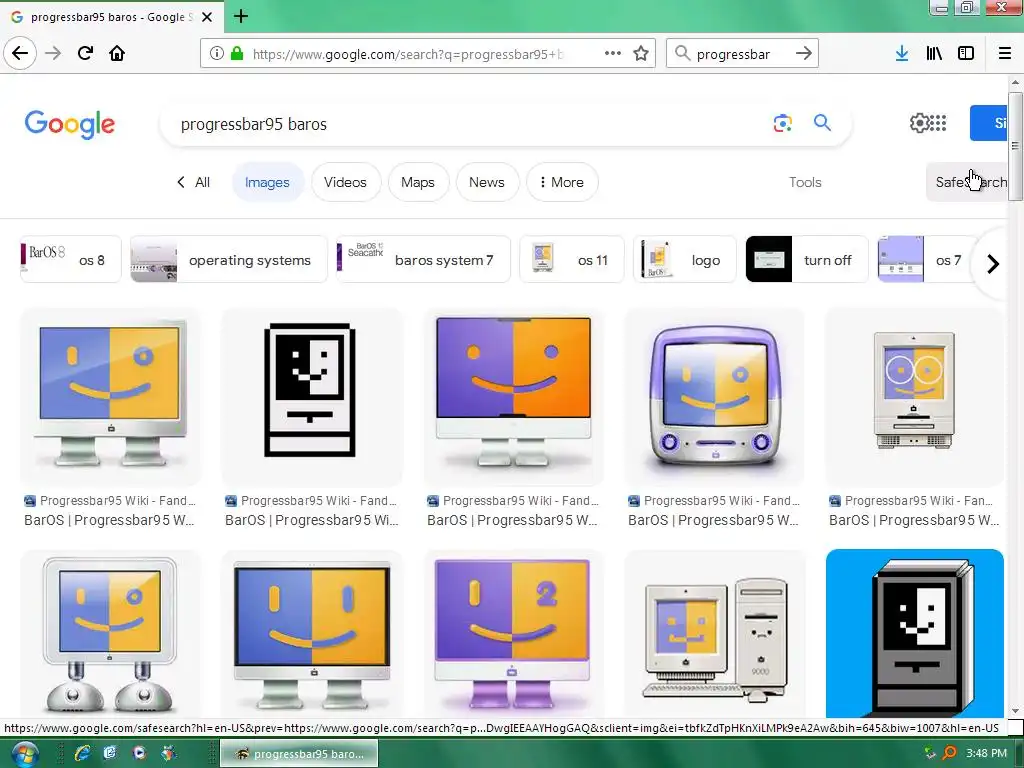
Task: Open the purple-orange iMac style image
Action: click(x=513, y=396)
